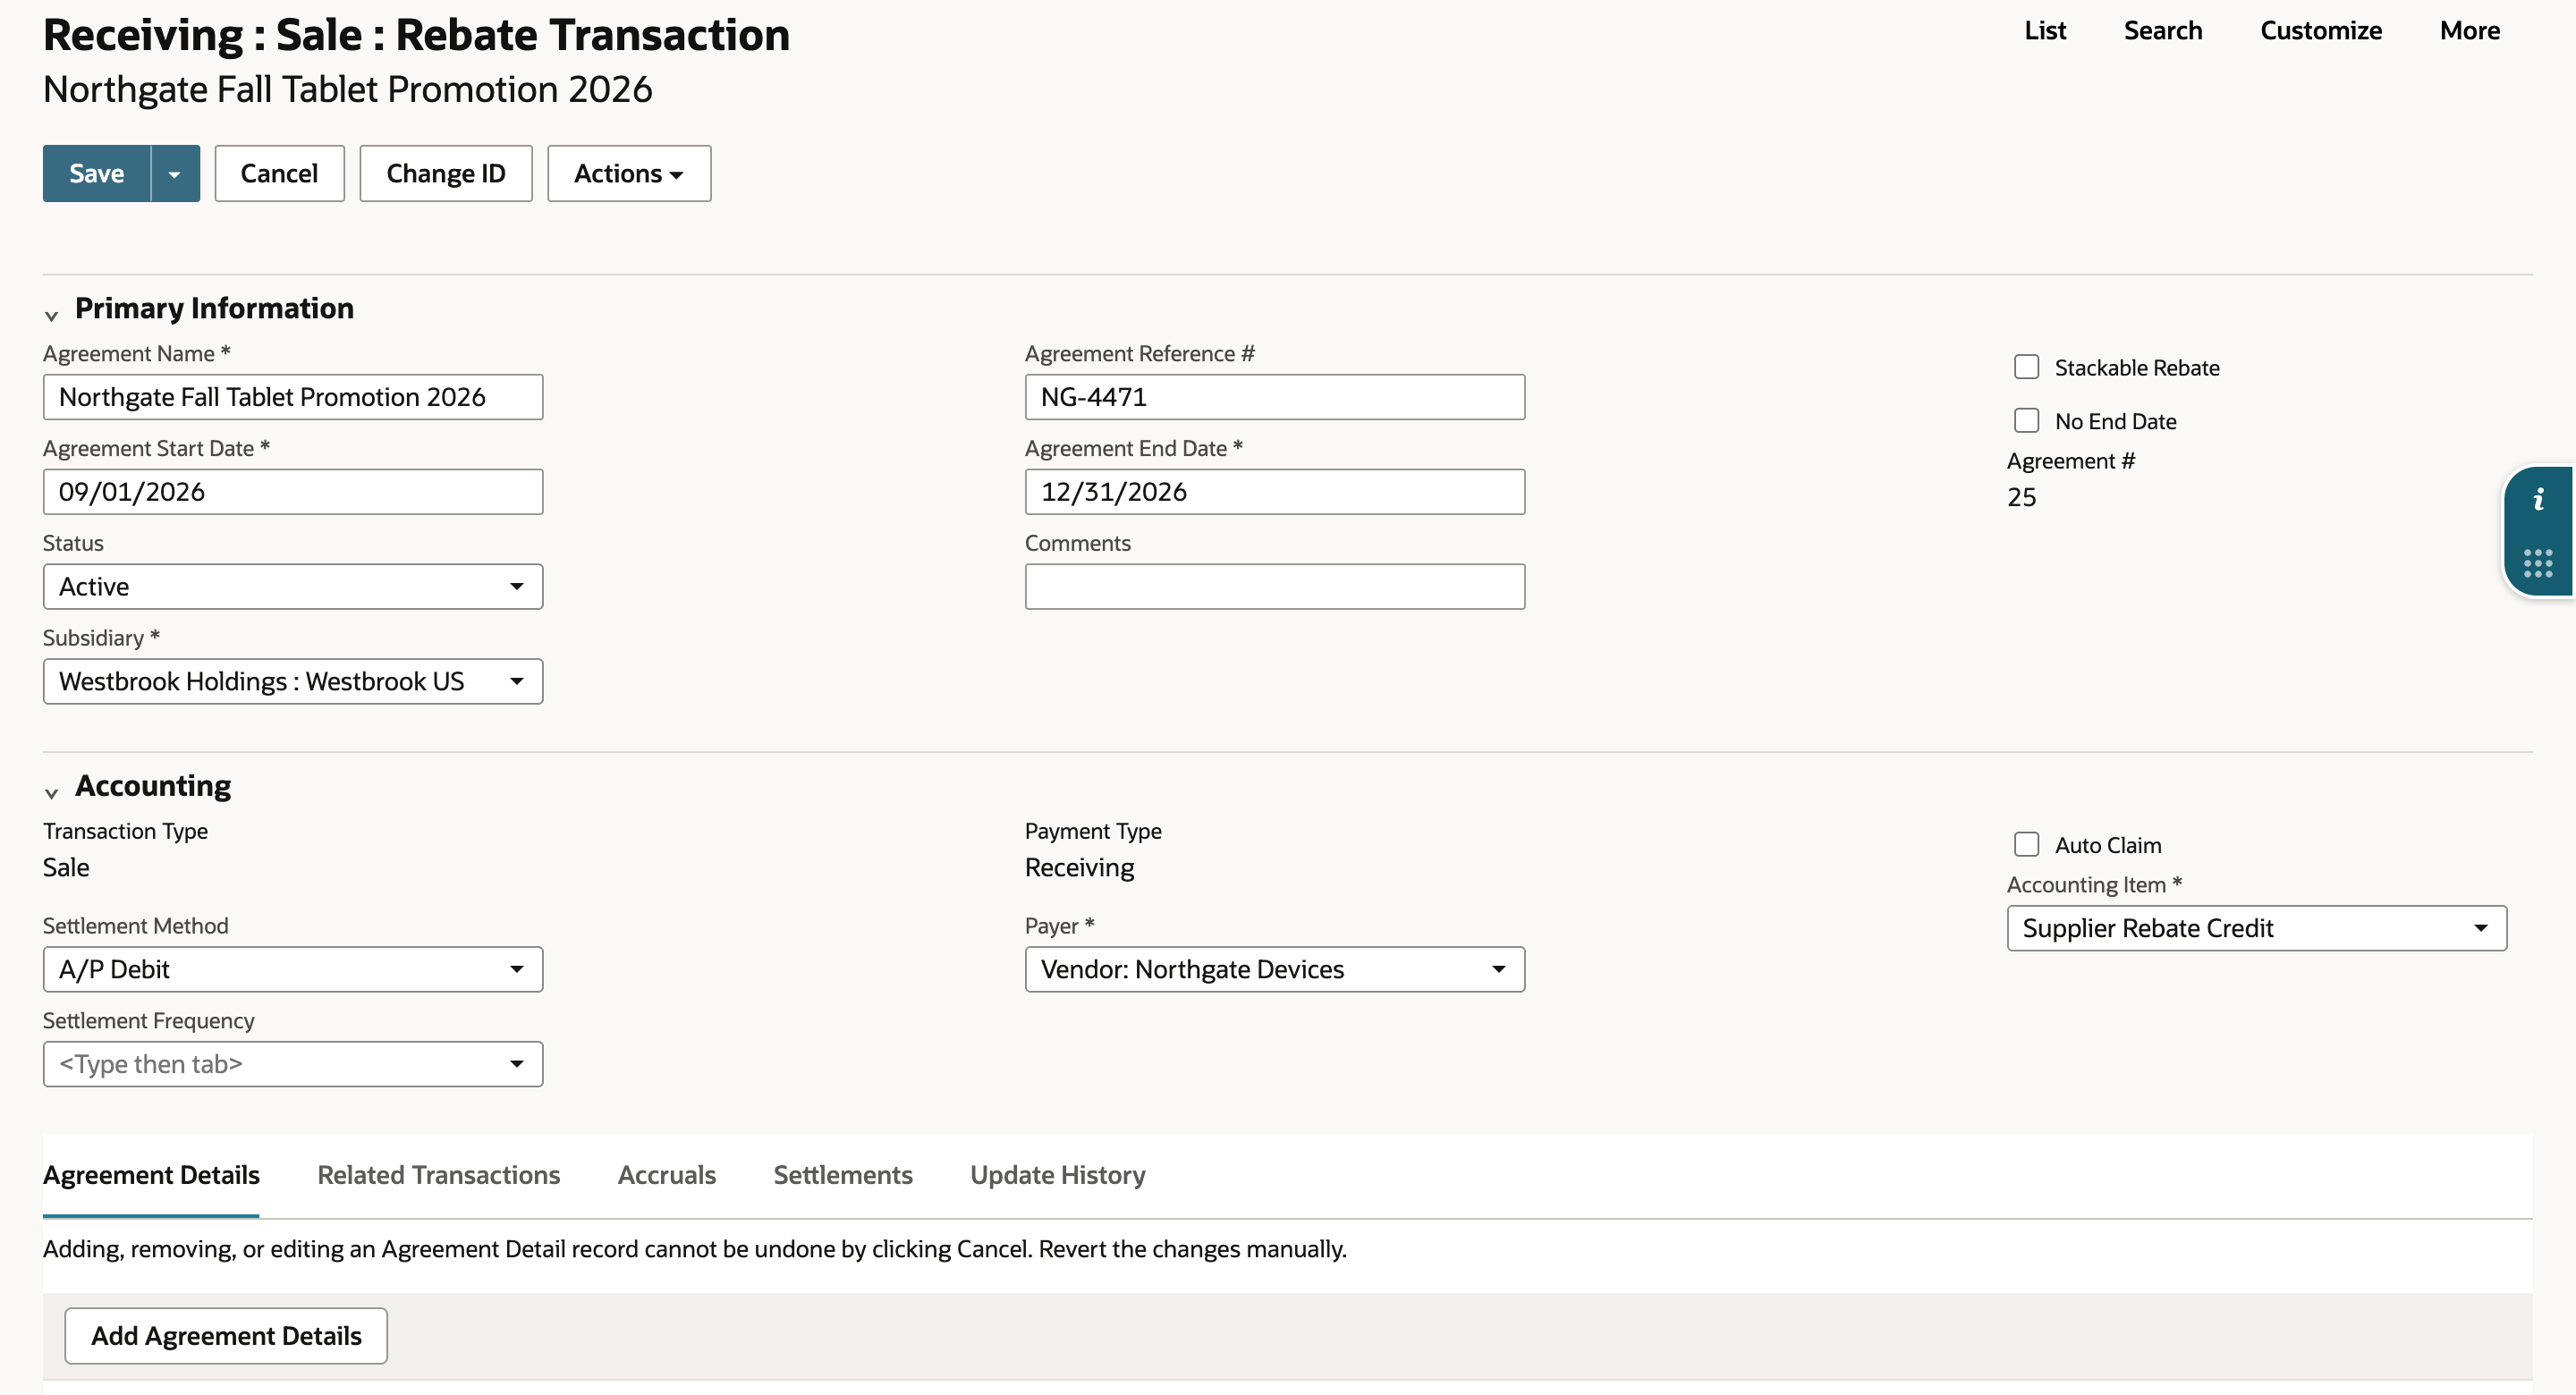This screenshot has width=2576, height=1395.
Task: Click into the Comments field
Action: tap(1275, 587)
